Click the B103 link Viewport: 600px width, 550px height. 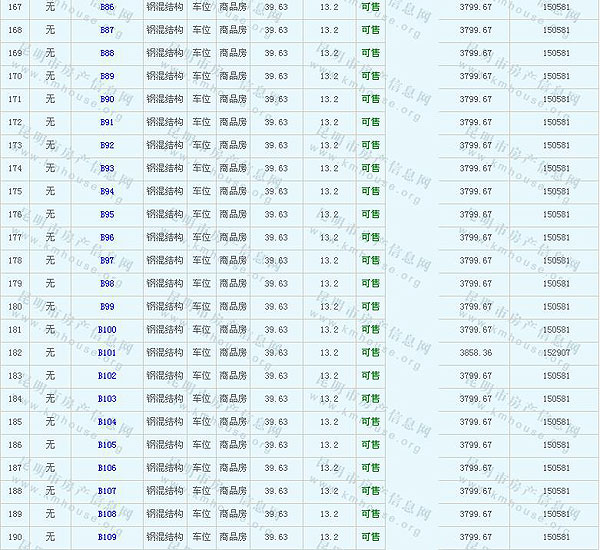point(107,398)
